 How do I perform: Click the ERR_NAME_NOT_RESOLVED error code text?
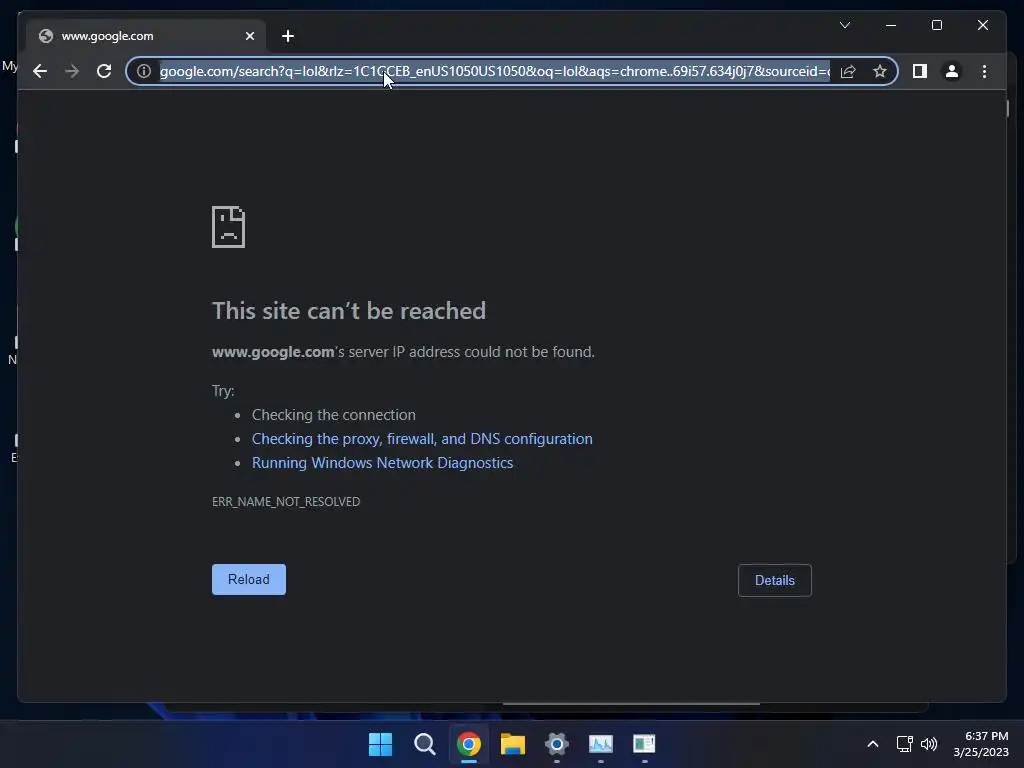[x=286, y=502]
